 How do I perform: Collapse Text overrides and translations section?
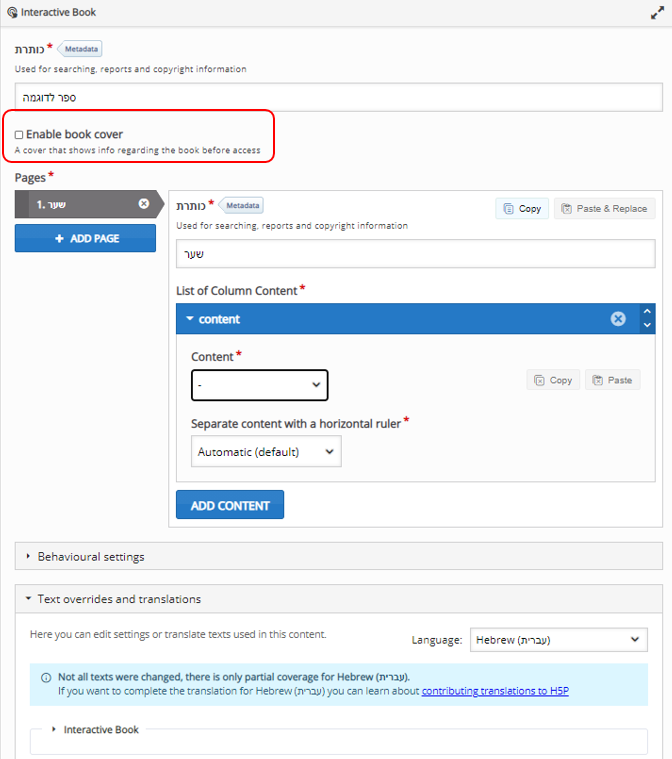[x=118, y=599]
